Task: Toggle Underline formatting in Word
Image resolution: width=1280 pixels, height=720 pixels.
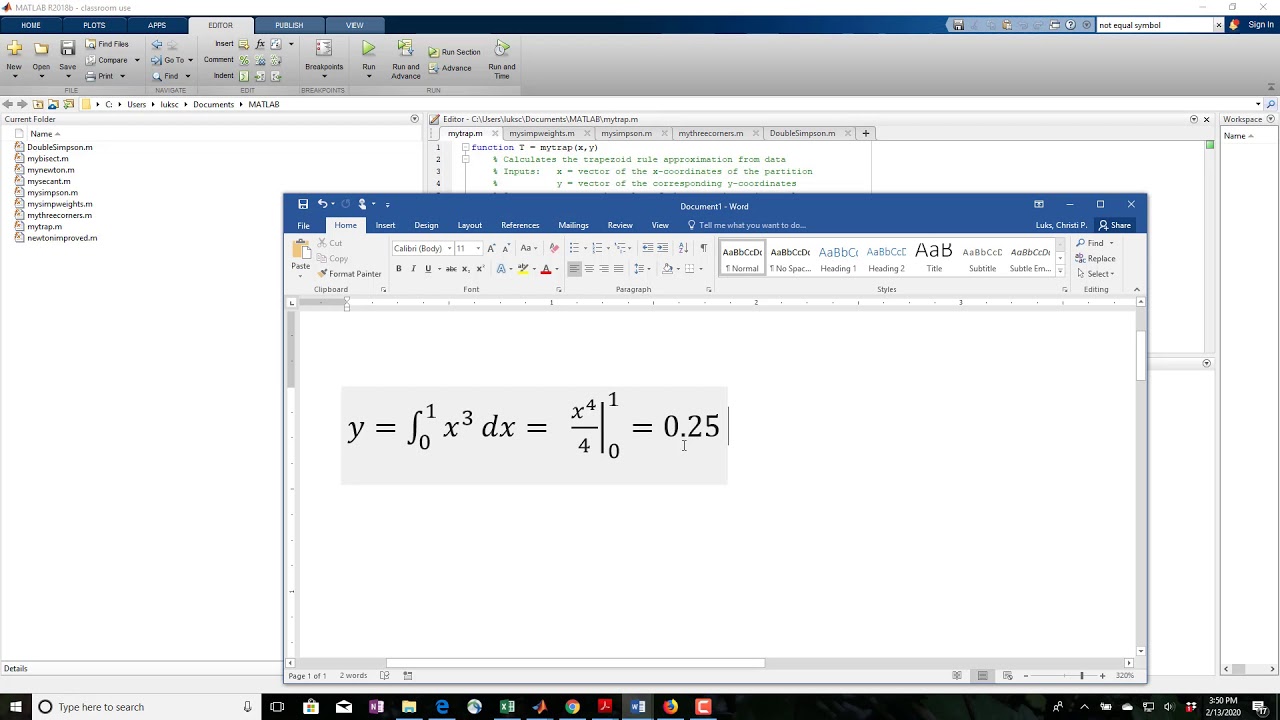Action: pos(428,269)
